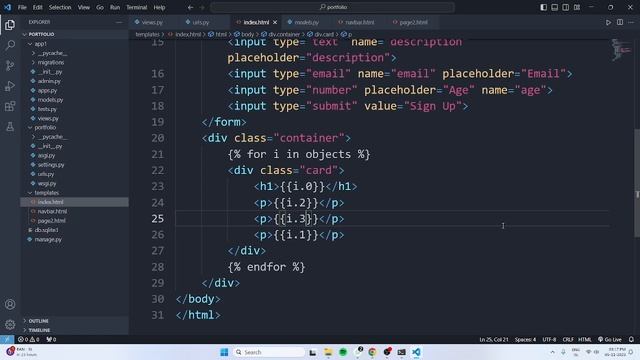This screenshot has width=640, height=360.
Task: Open settings.py in the explorer
Action: pos(75,165)
